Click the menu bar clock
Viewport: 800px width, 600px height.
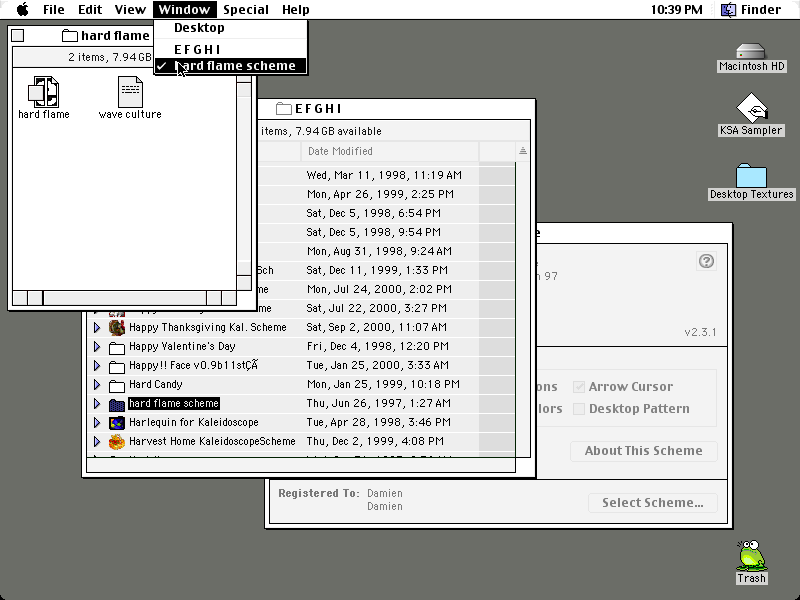(x=677, y=9)
